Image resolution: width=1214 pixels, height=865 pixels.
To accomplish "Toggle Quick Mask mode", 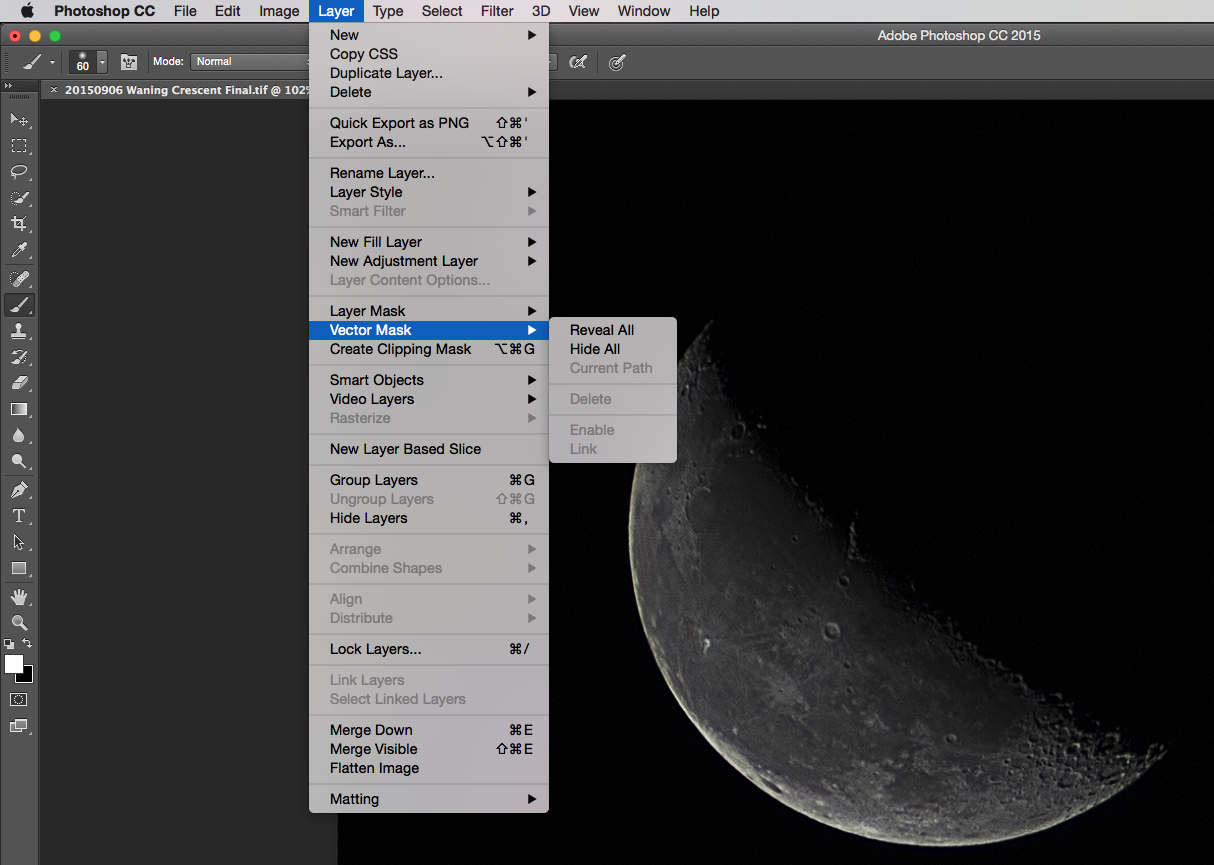I will (20, 697).
